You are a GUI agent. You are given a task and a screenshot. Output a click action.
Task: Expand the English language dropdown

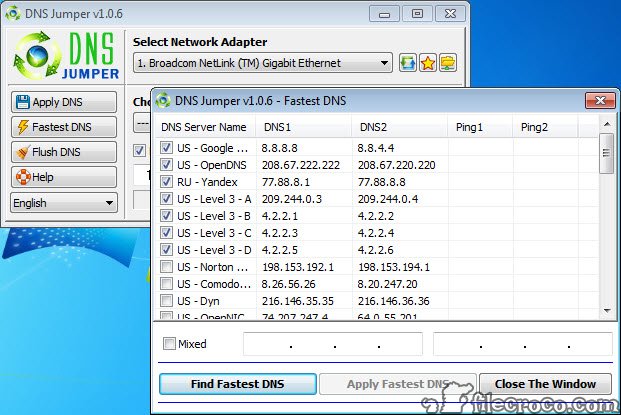tap(64, 203)
